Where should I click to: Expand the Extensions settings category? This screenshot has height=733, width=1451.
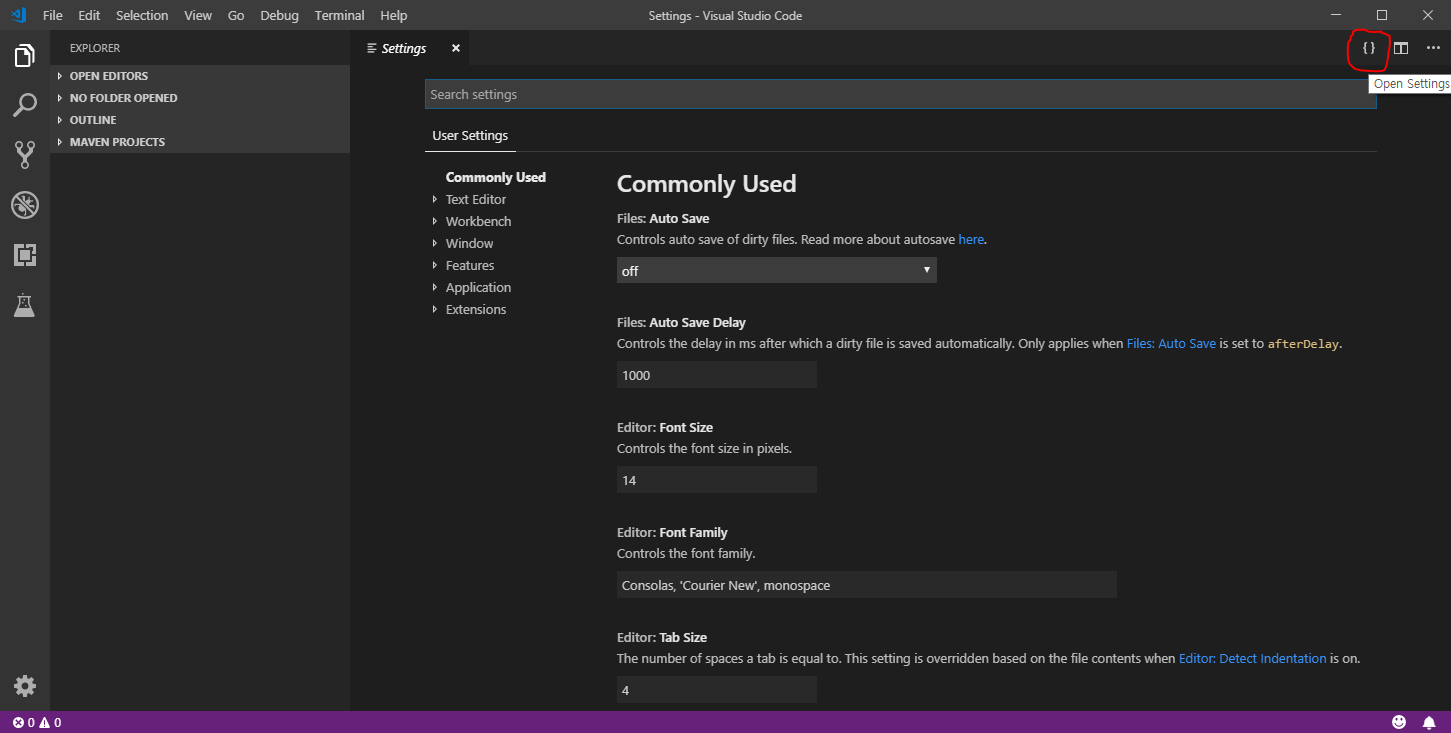[476, 310]
